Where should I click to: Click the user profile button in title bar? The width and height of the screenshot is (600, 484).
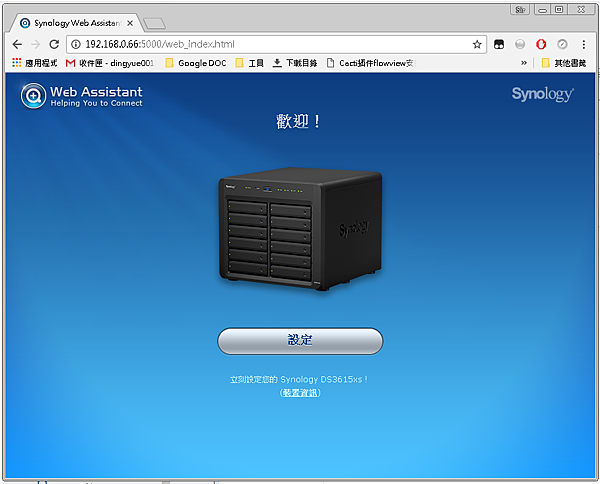pyautogui.click(x=520, y=10)
